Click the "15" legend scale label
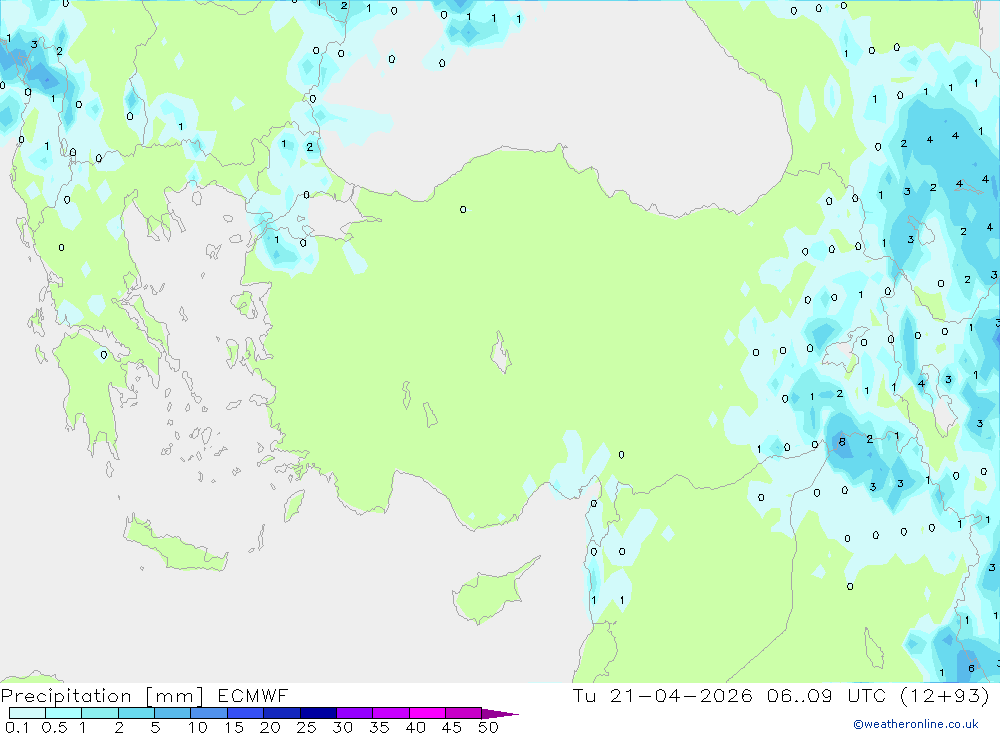The width and height of the screenshot is (1000, 733). coord(234,727)
